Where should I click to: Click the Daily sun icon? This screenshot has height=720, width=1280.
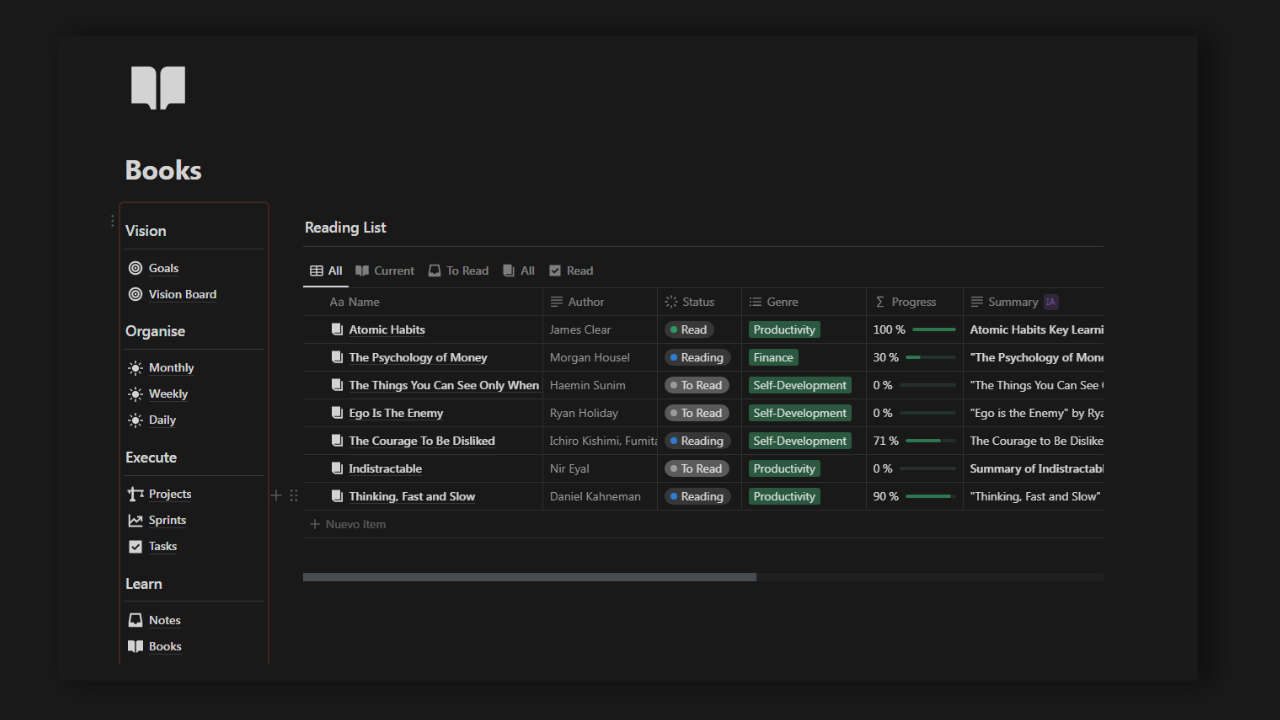pyautogui.click(x=136, y=420)
